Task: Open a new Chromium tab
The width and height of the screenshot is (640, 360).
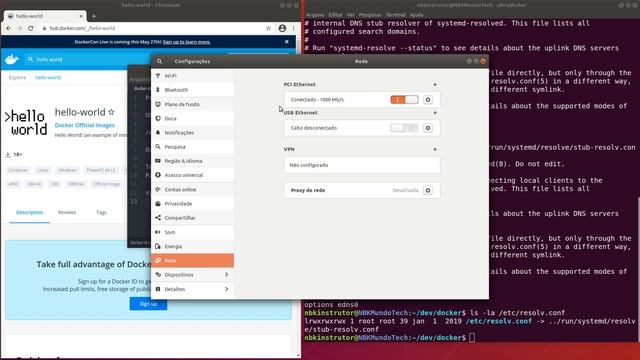Action: click(94, 16)
